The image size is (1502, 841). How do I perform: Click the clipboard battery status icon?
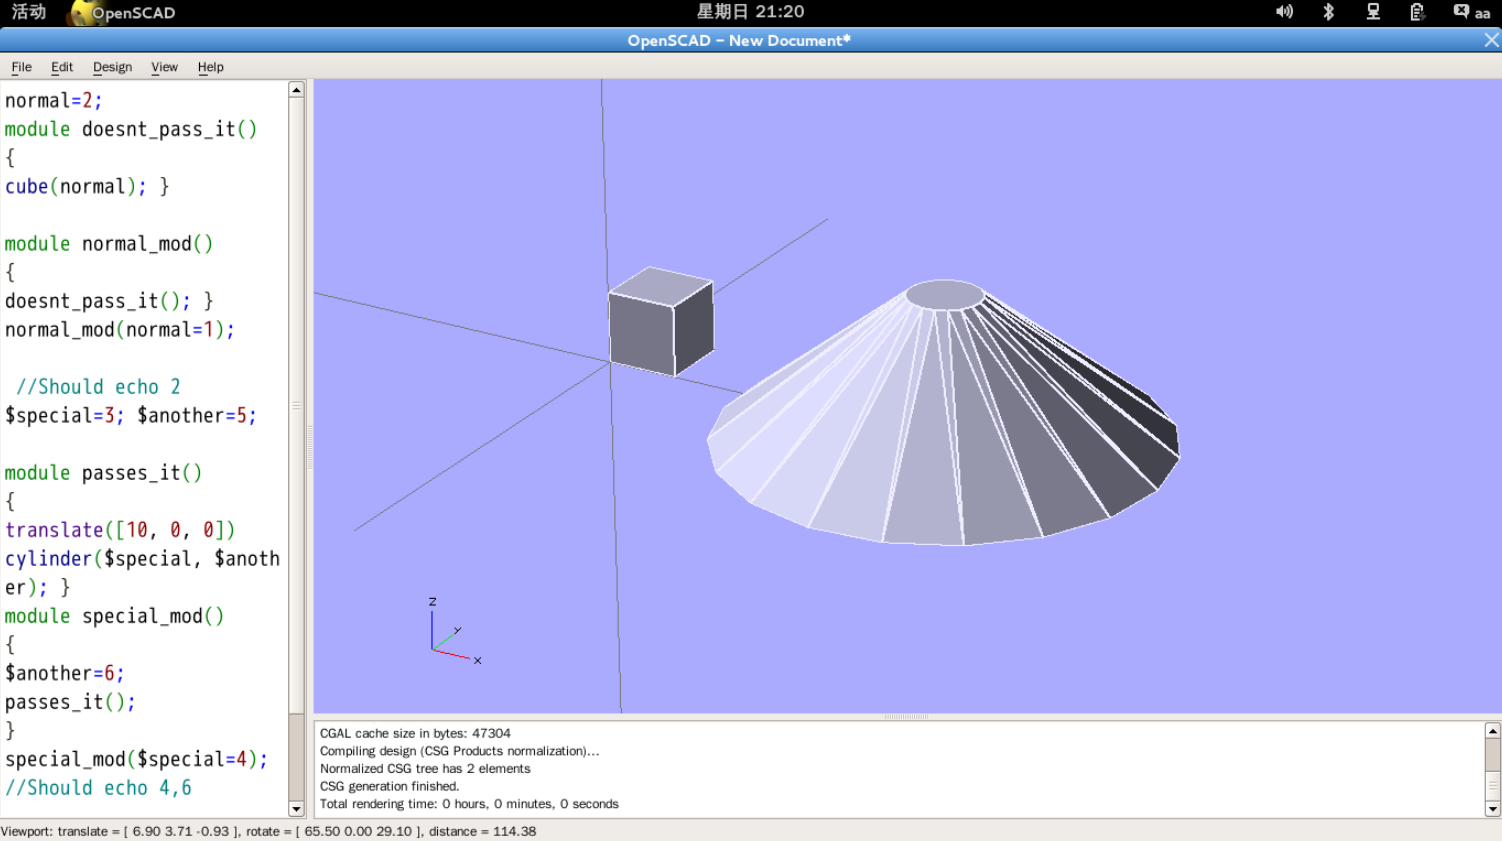click(x=1417, y=12)
